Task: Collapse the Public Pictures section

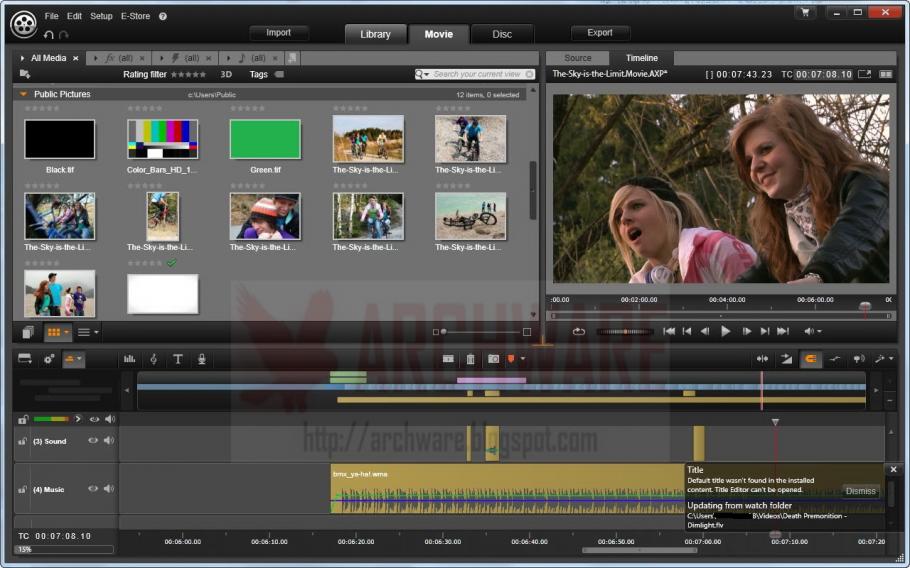Action: [x=24, y=94]
